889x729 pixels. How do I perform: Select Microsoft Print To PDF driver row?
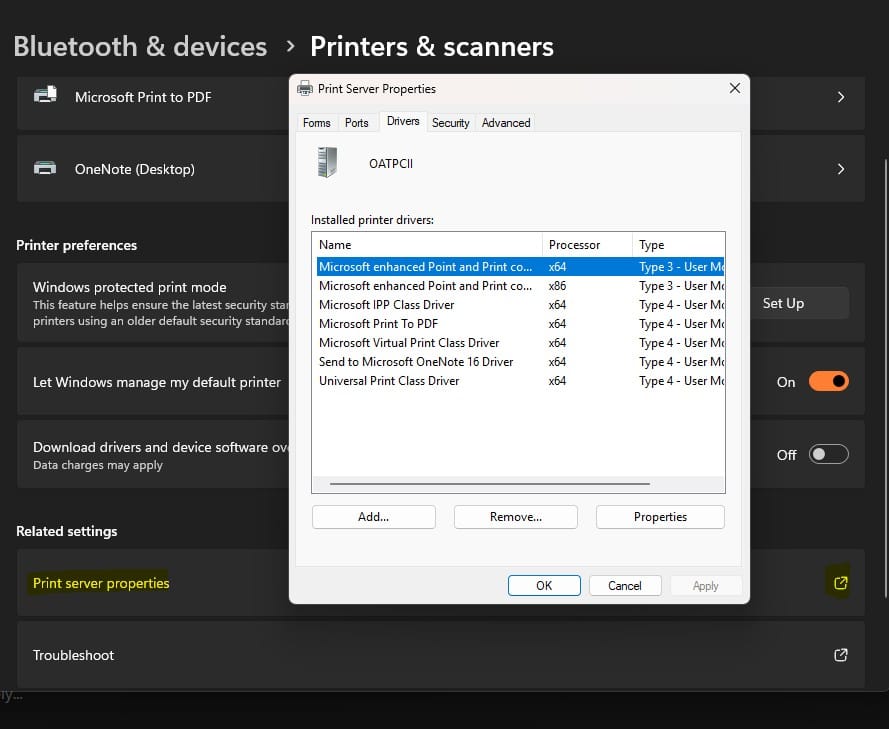(520, 324)
